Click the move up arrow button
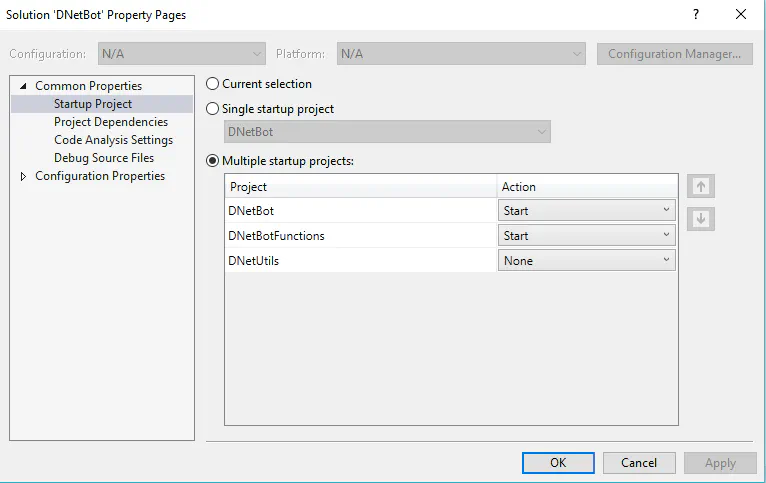Viewport: 766px width, 483px height. [x=701, y=187]
